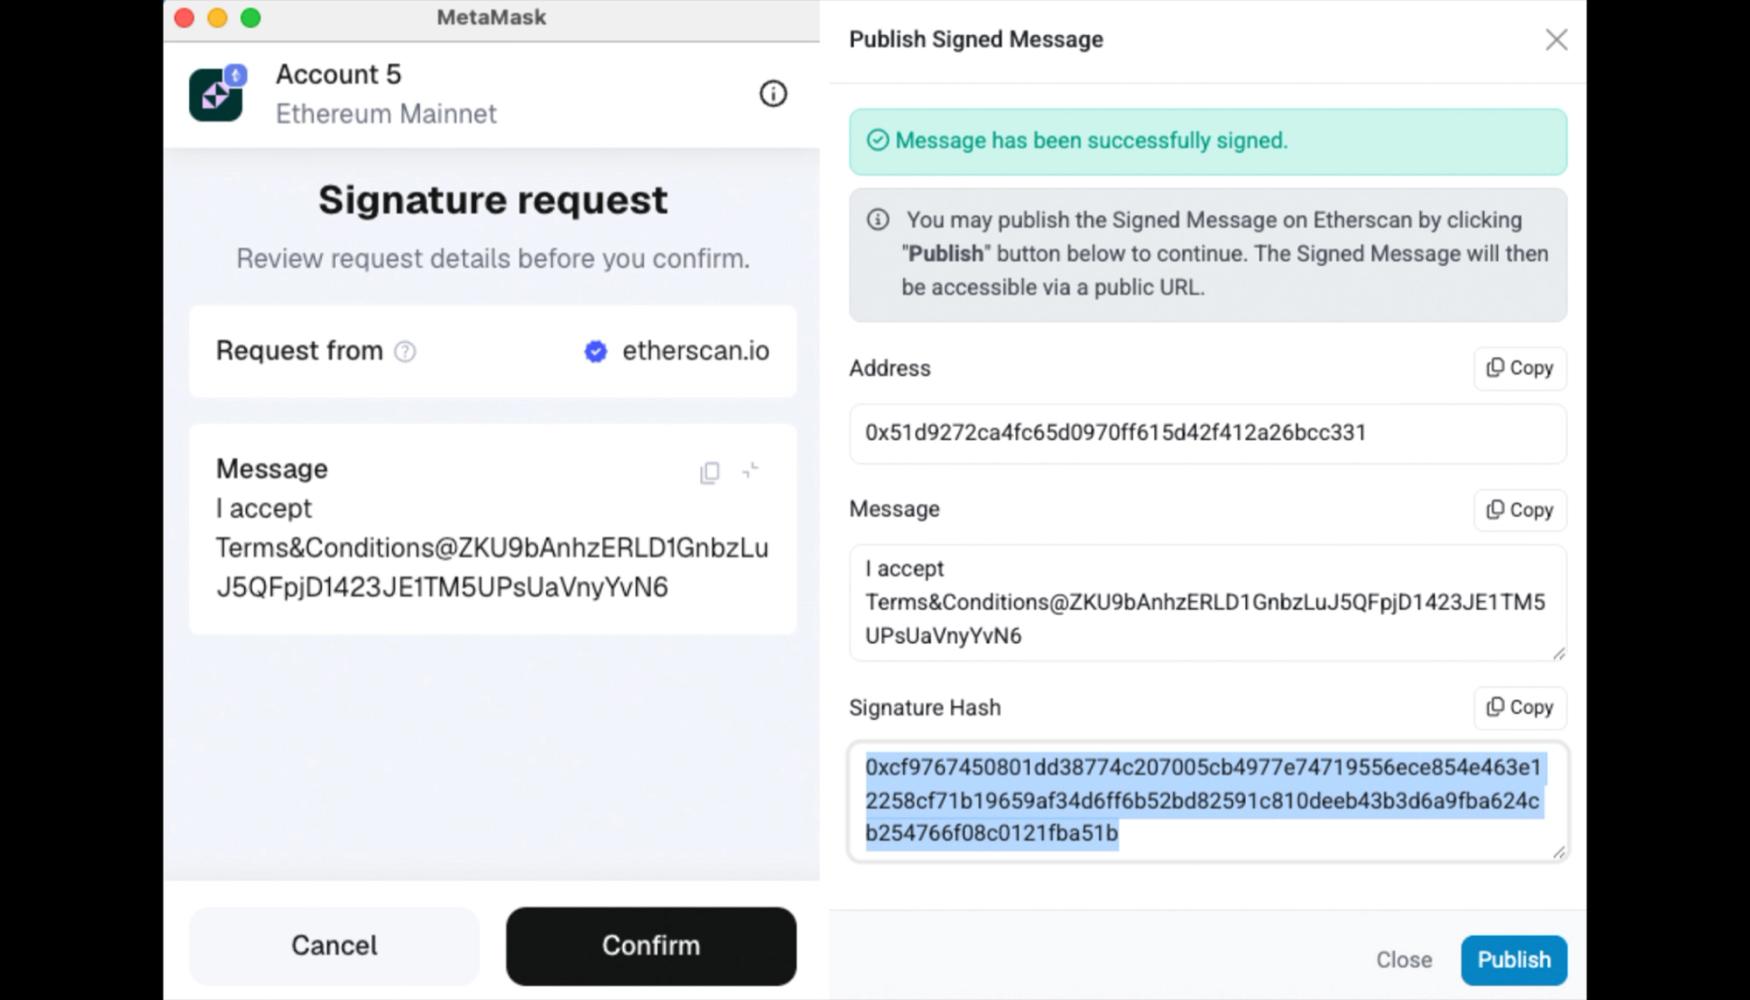Image resolution: width=1750 pixels, height=1000 pixels.
Task: Click the highlighted Signature Hash text area
Action: pos(1208,801)
